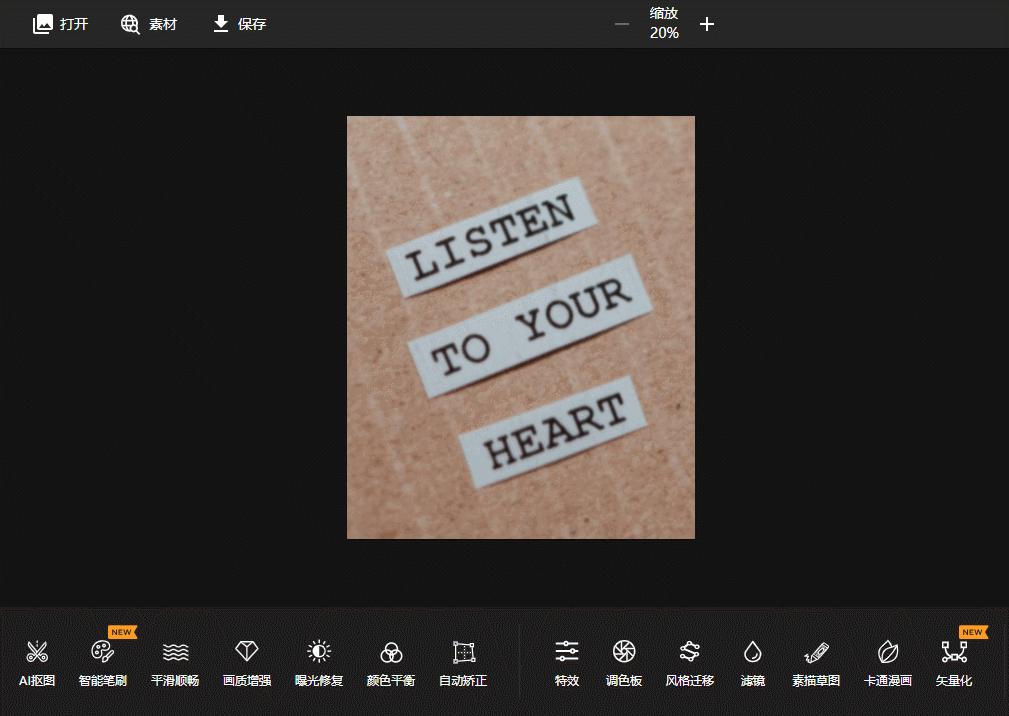This screenshot has width=1009, height=716.
Task: Open the 滤镜 filter tool
Action: point(753,661)
